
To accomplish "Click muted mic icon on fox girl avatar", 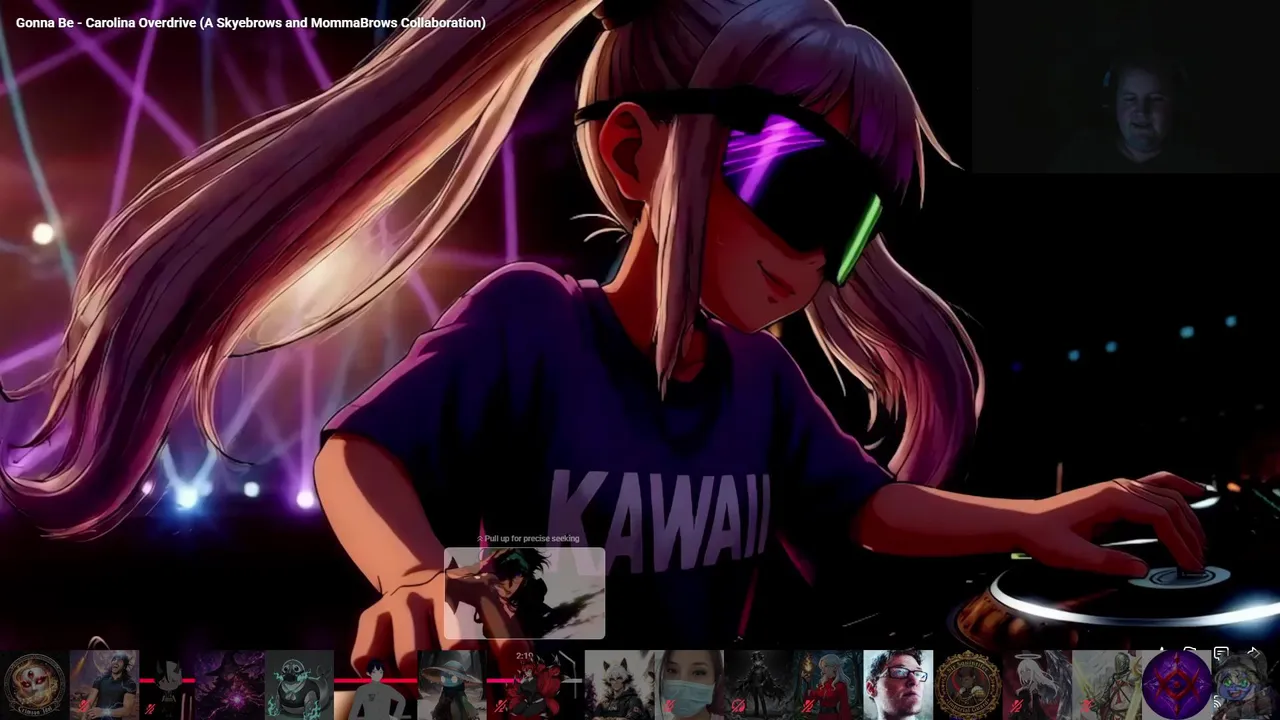I will [x=503, y=708].
